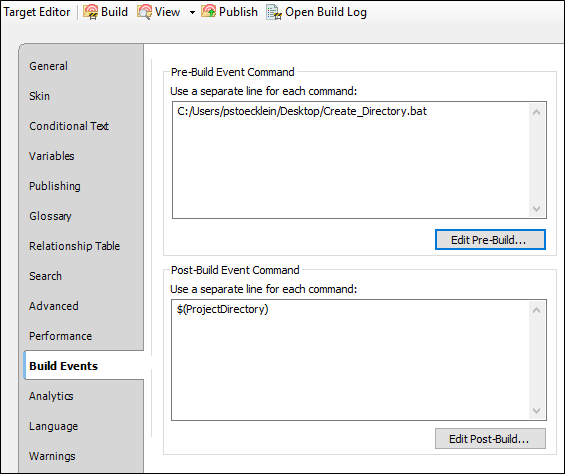
Task: Open the Publishing tab
Action: point(55,186)
